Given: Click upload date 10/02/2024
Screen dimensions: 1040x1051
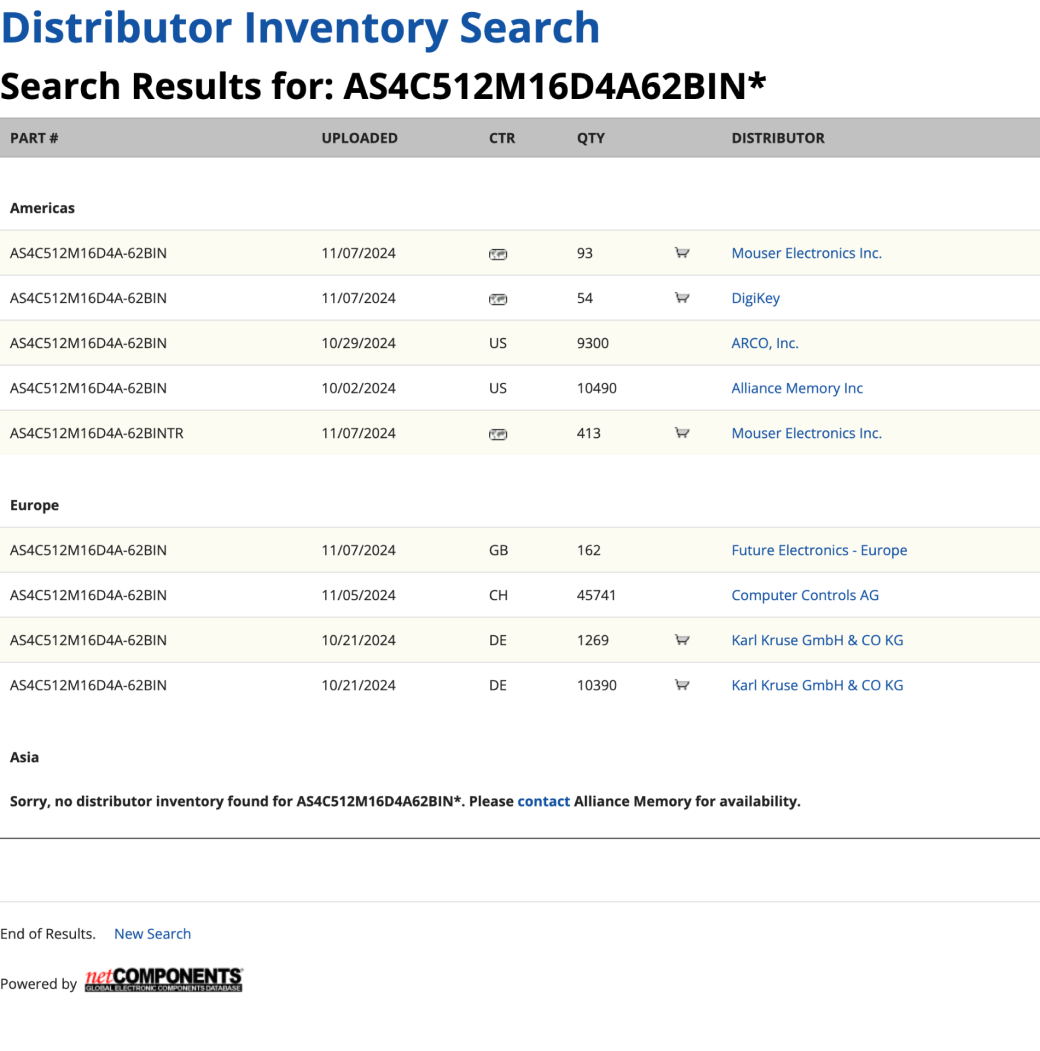Looking at the screenshot, I should click(359, 388).
